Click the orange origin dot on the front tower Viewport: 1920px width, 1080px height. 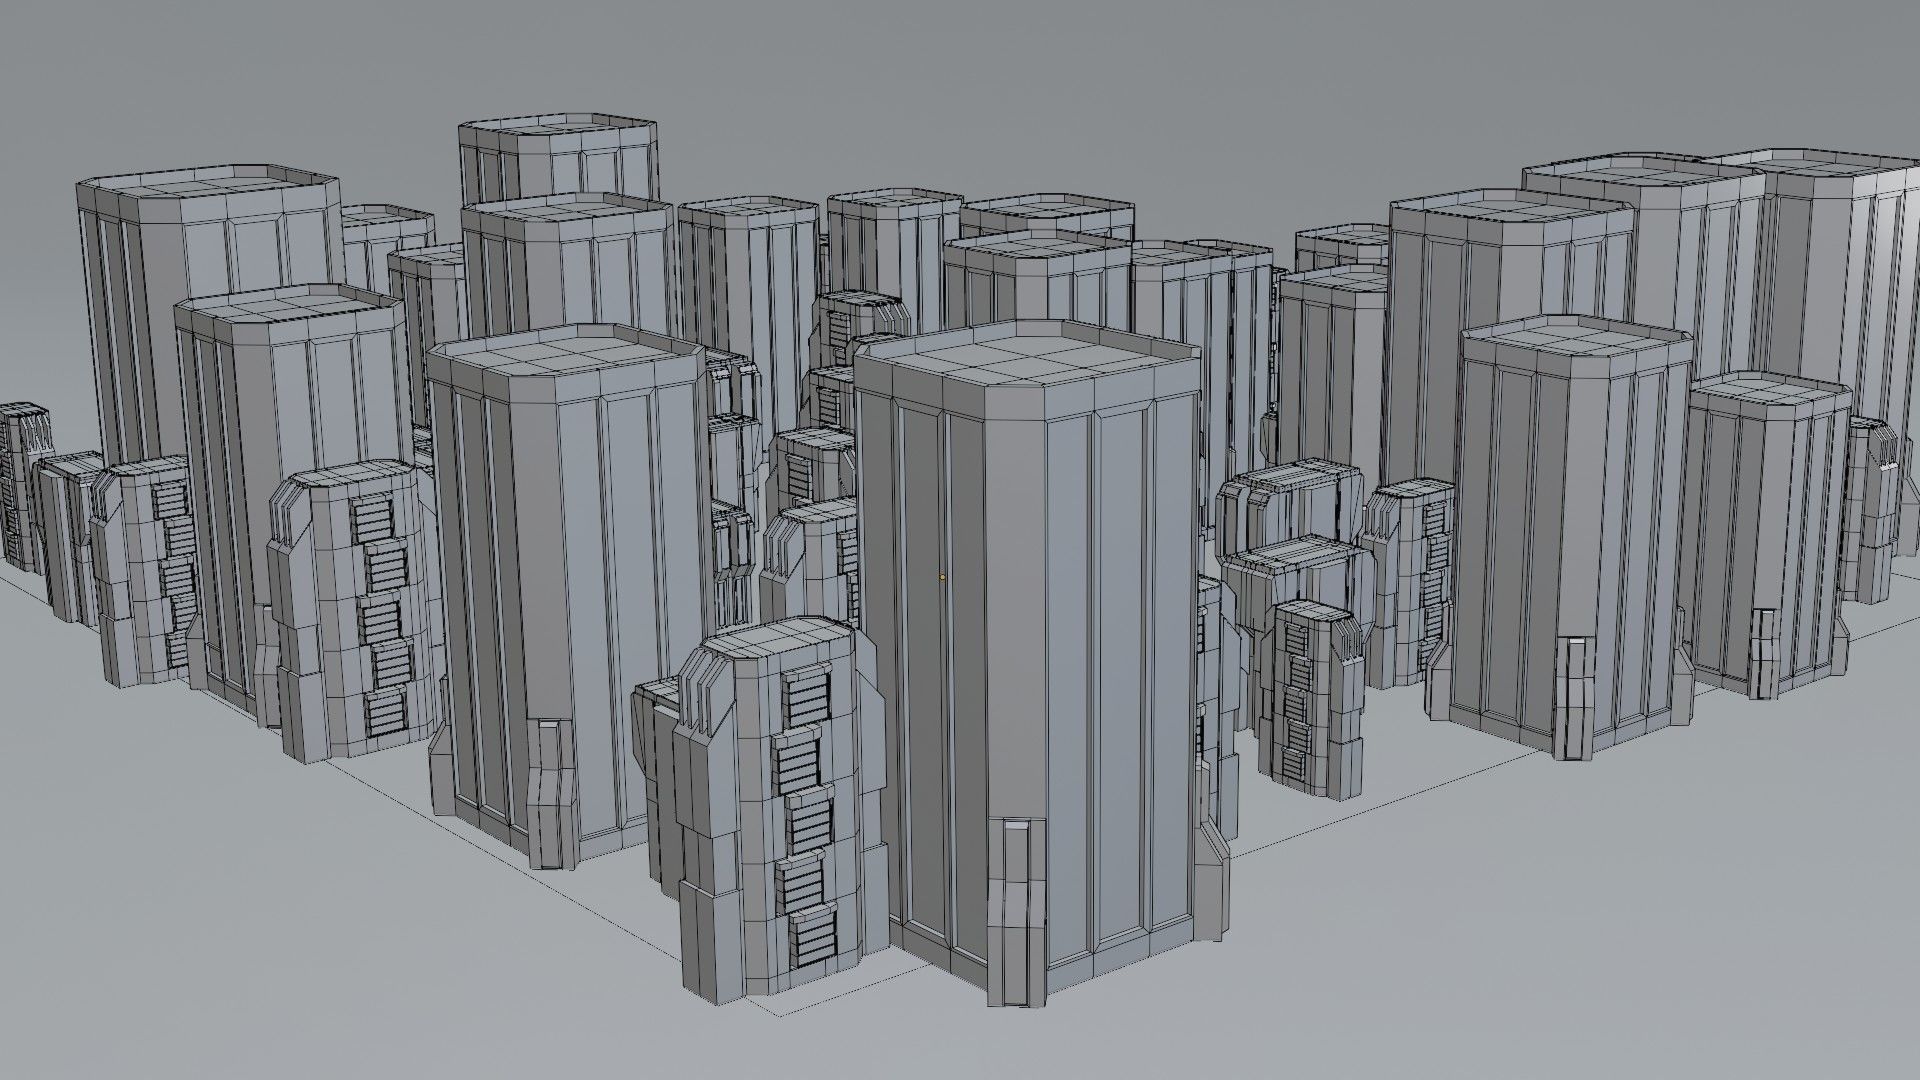[x=942, y=577]
